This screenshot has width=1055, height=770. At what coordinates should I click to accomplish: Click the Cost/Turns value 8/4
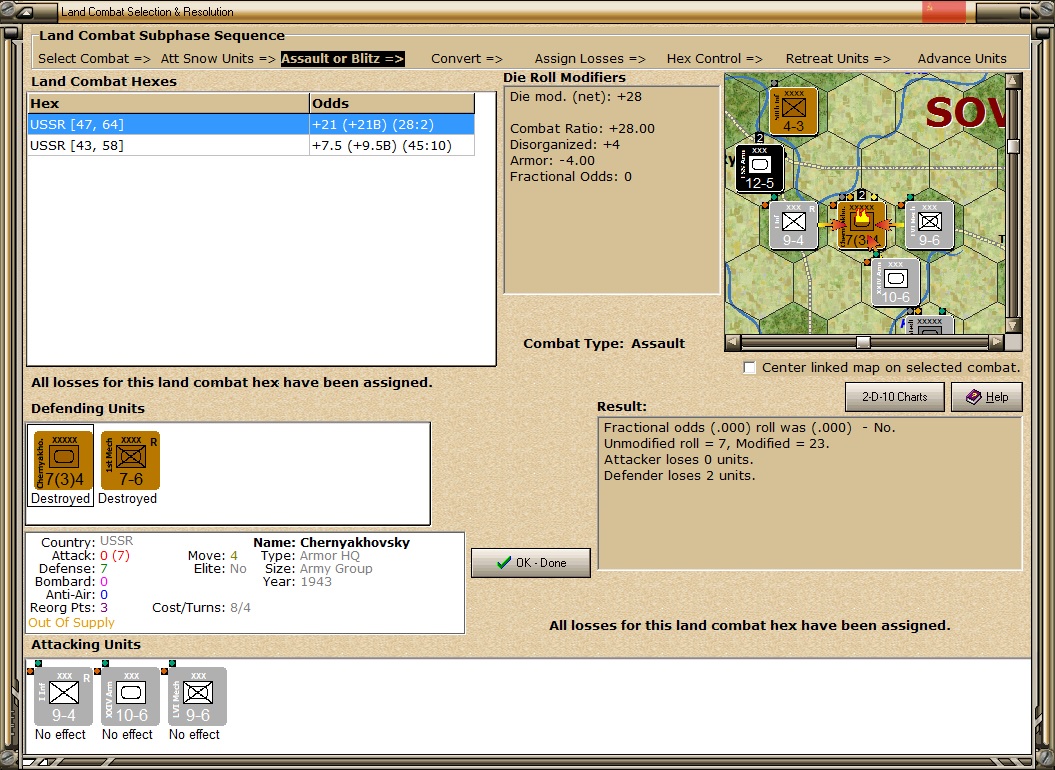240,608
